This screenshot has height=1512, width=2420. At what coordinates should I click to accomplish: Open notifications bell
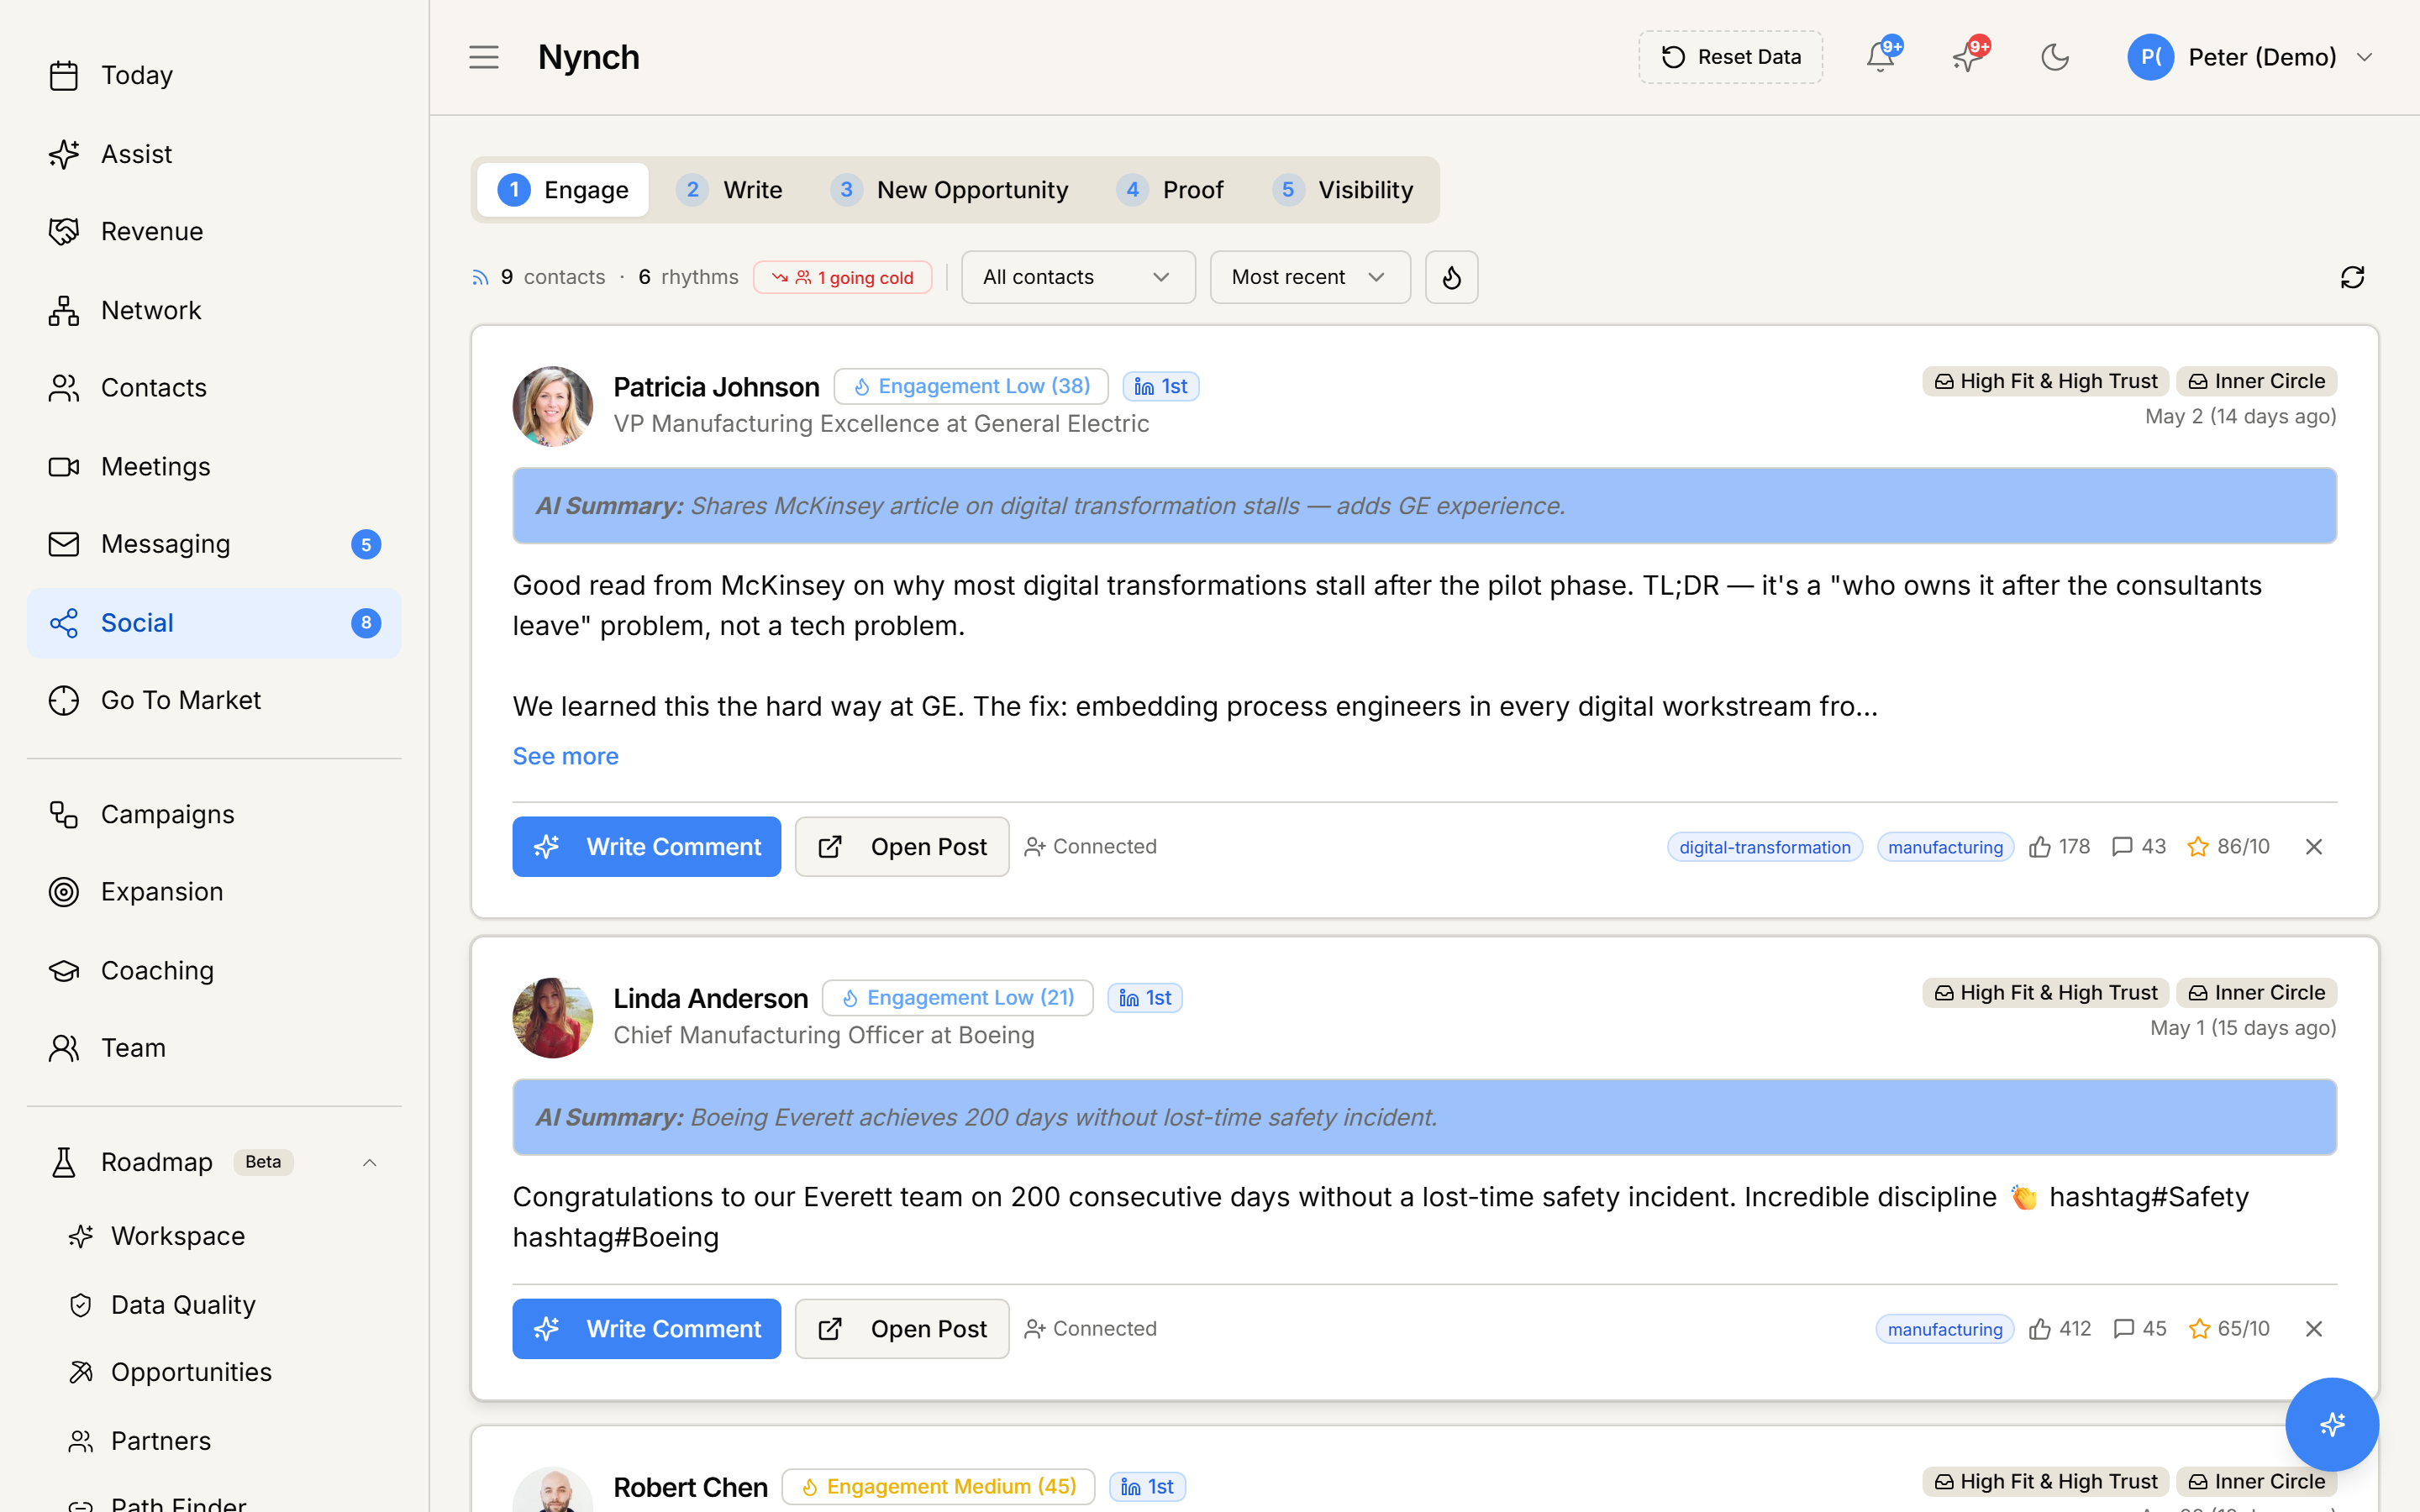point(1881,57)
